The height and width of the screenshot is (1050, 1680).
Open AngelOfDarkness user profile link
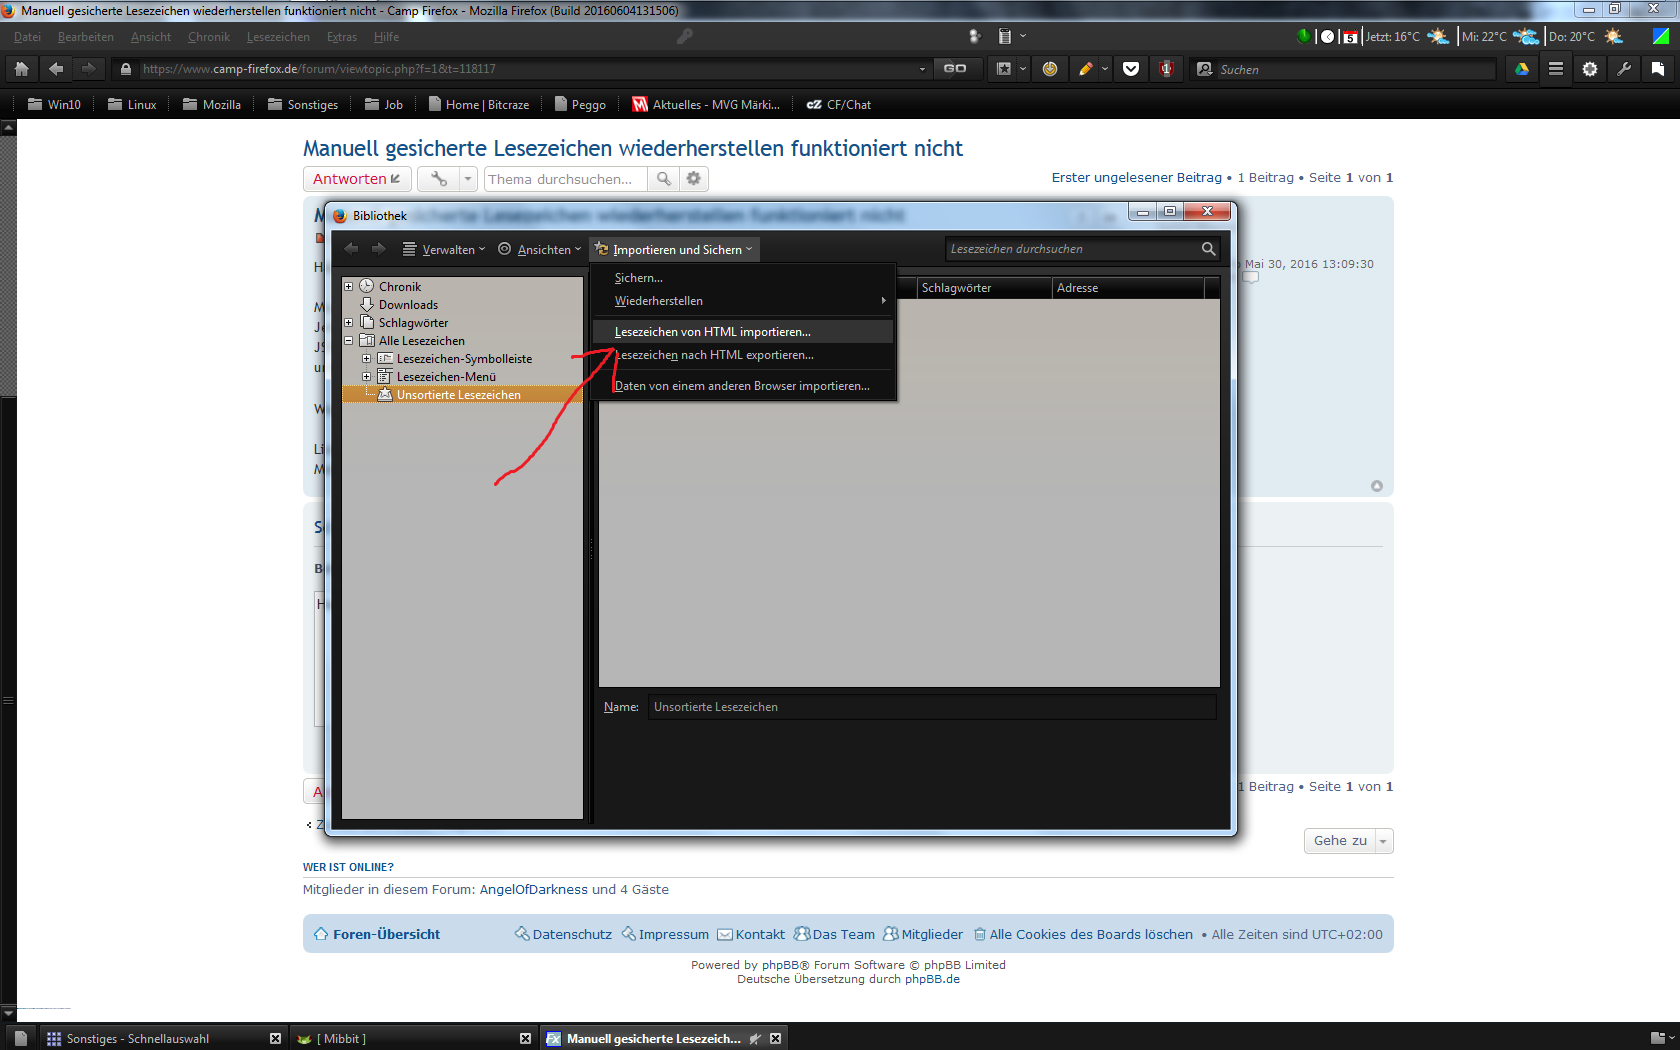coord(534,889)
